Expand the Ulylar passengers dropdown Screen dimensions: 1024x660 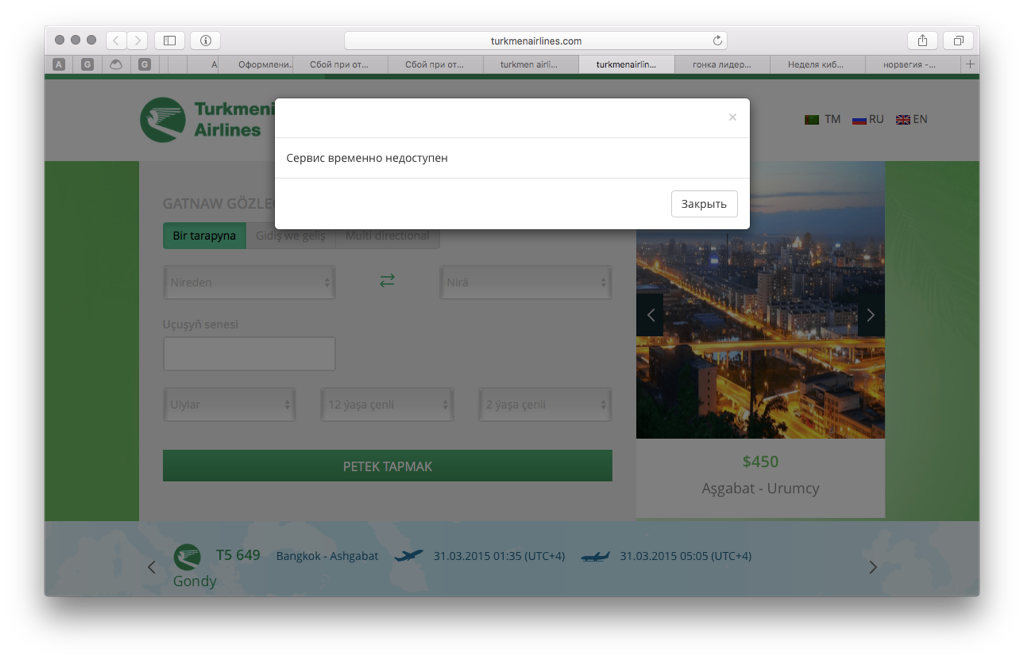[x=229, y=405]
